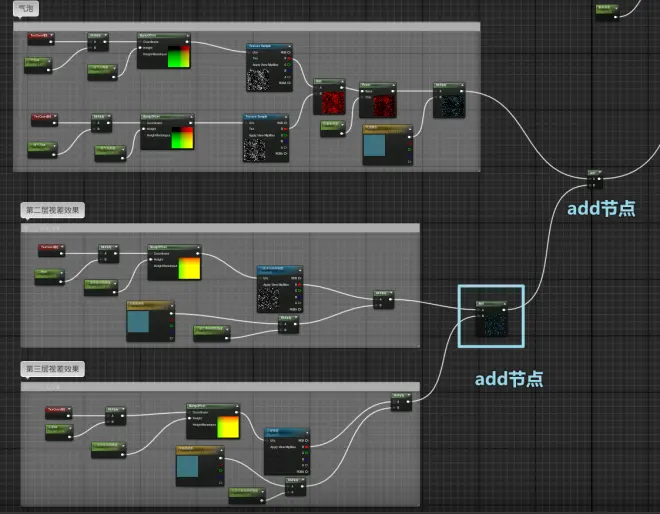The image size is (660, 514).
Task: Select BumpOffset node header in 第三层视差效果 group
Action: click(213, 406)
